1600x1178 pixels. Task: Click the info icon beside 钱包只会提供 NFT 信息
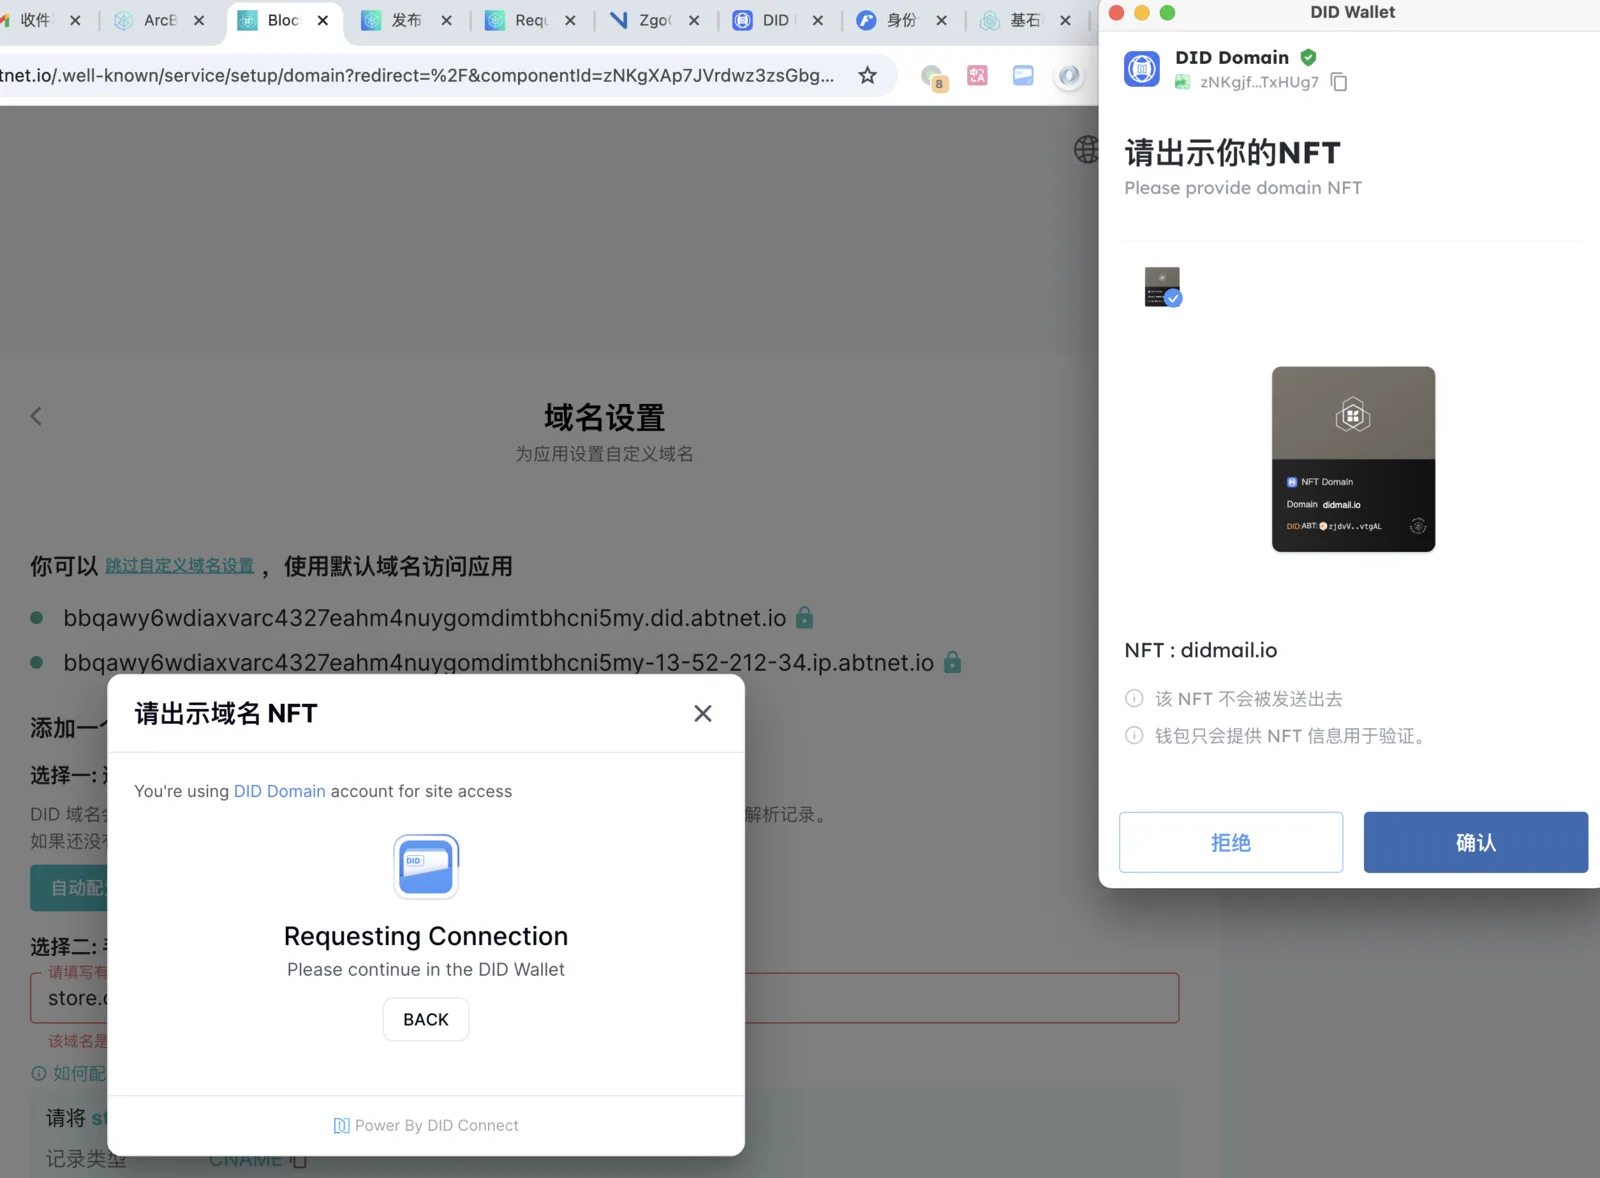(1134, 735)
